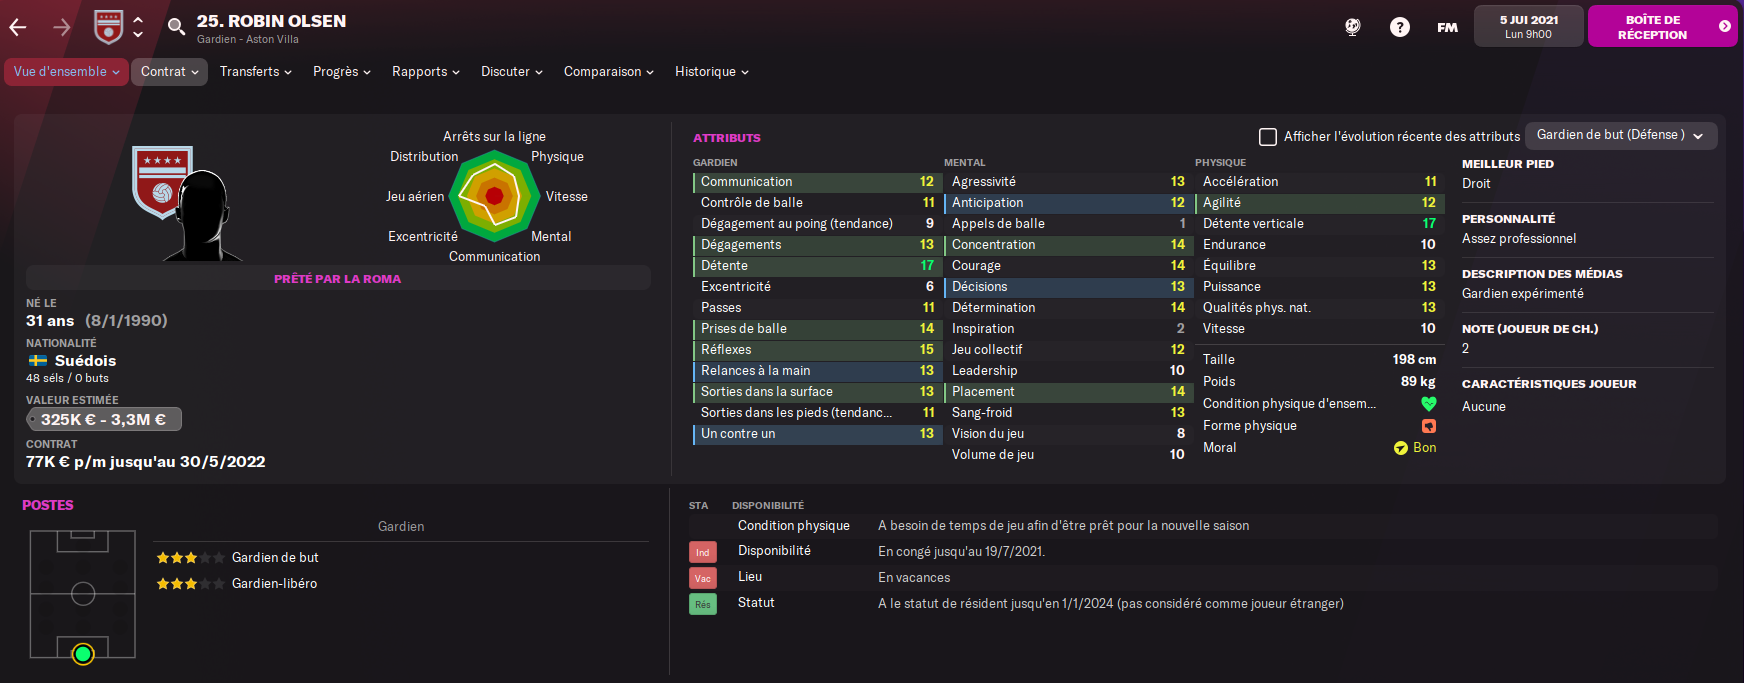The height and width of the screenshot is (683, 1744).
Task: Click the back navigation arrow
Action: pyautogui.click(x=18, y=27)
